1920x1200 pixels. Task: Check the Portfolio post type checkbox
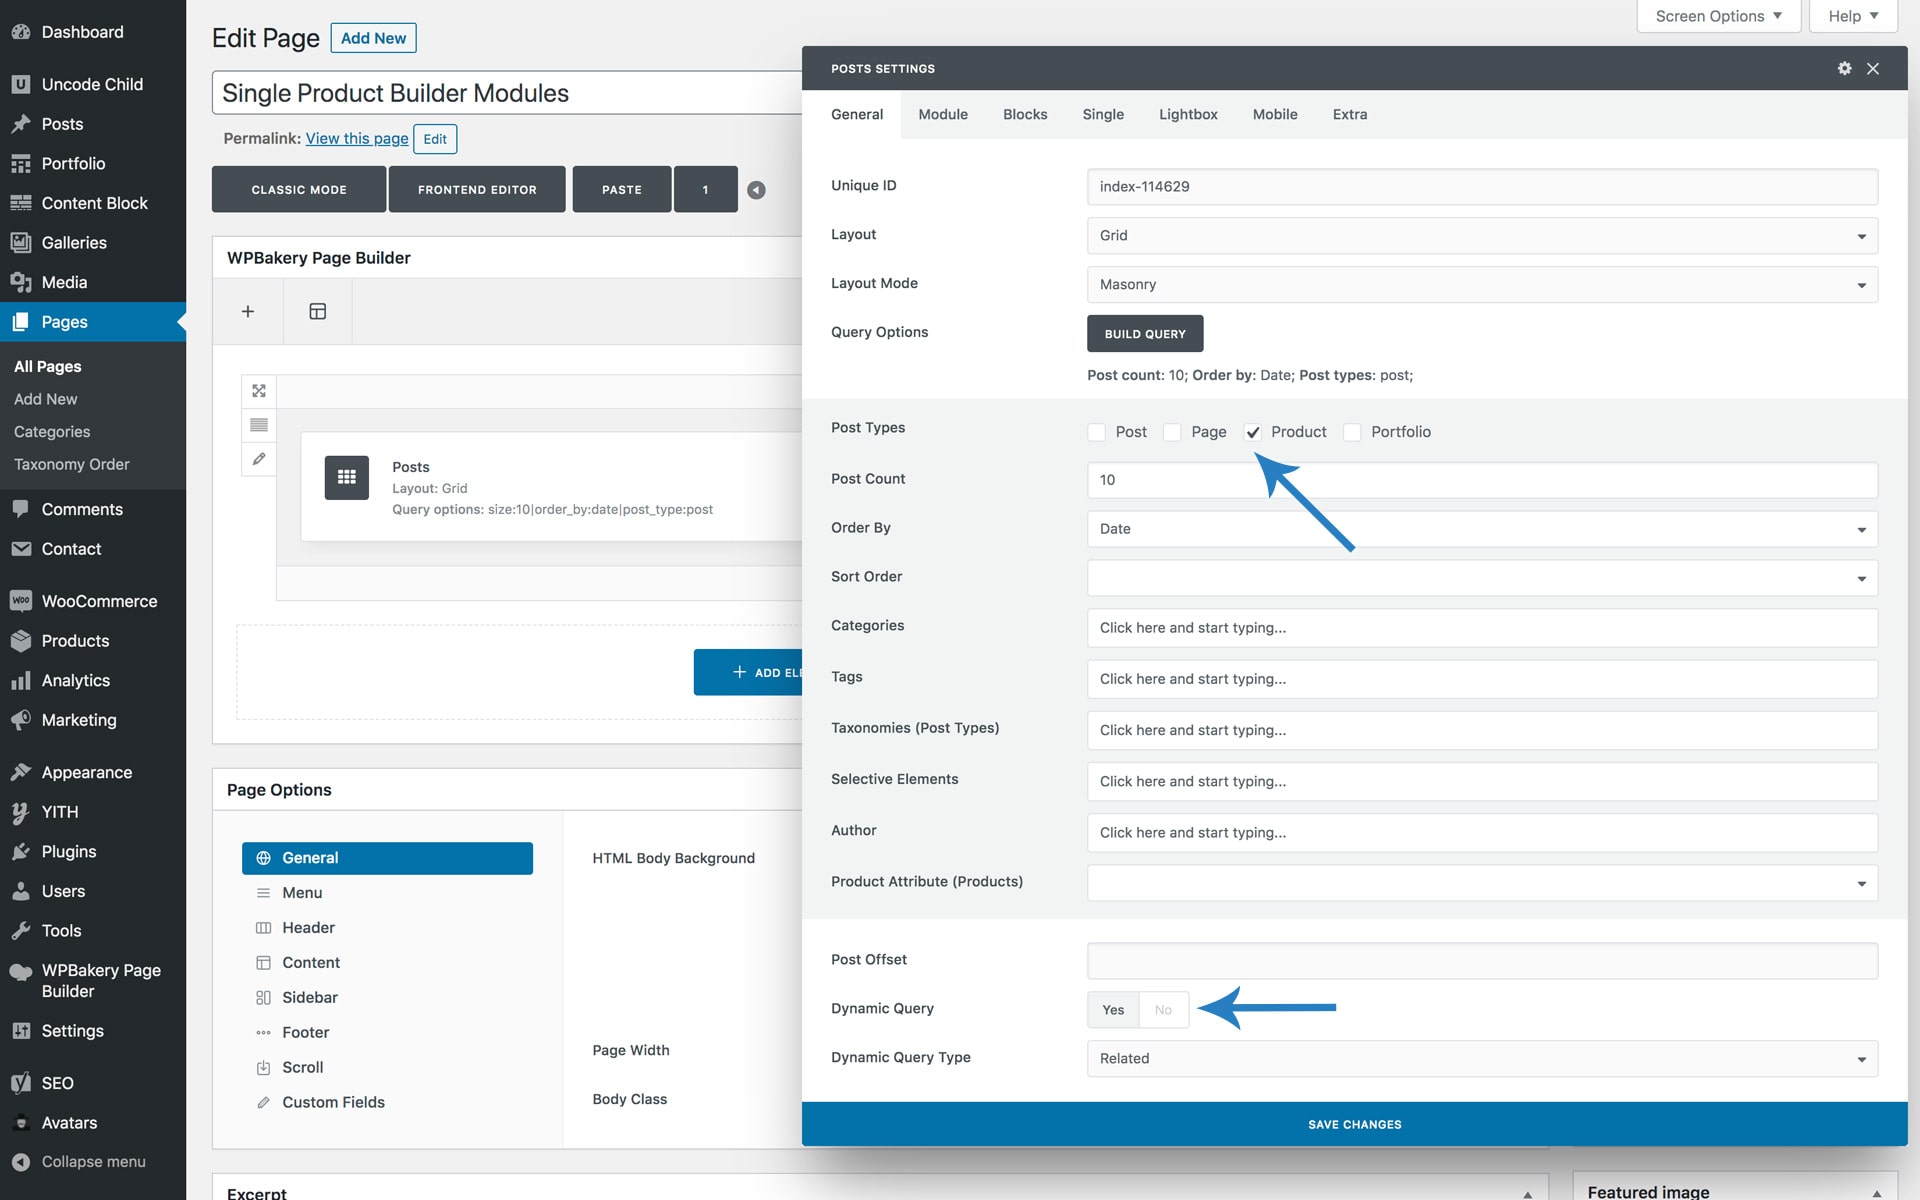(1352, 432)
